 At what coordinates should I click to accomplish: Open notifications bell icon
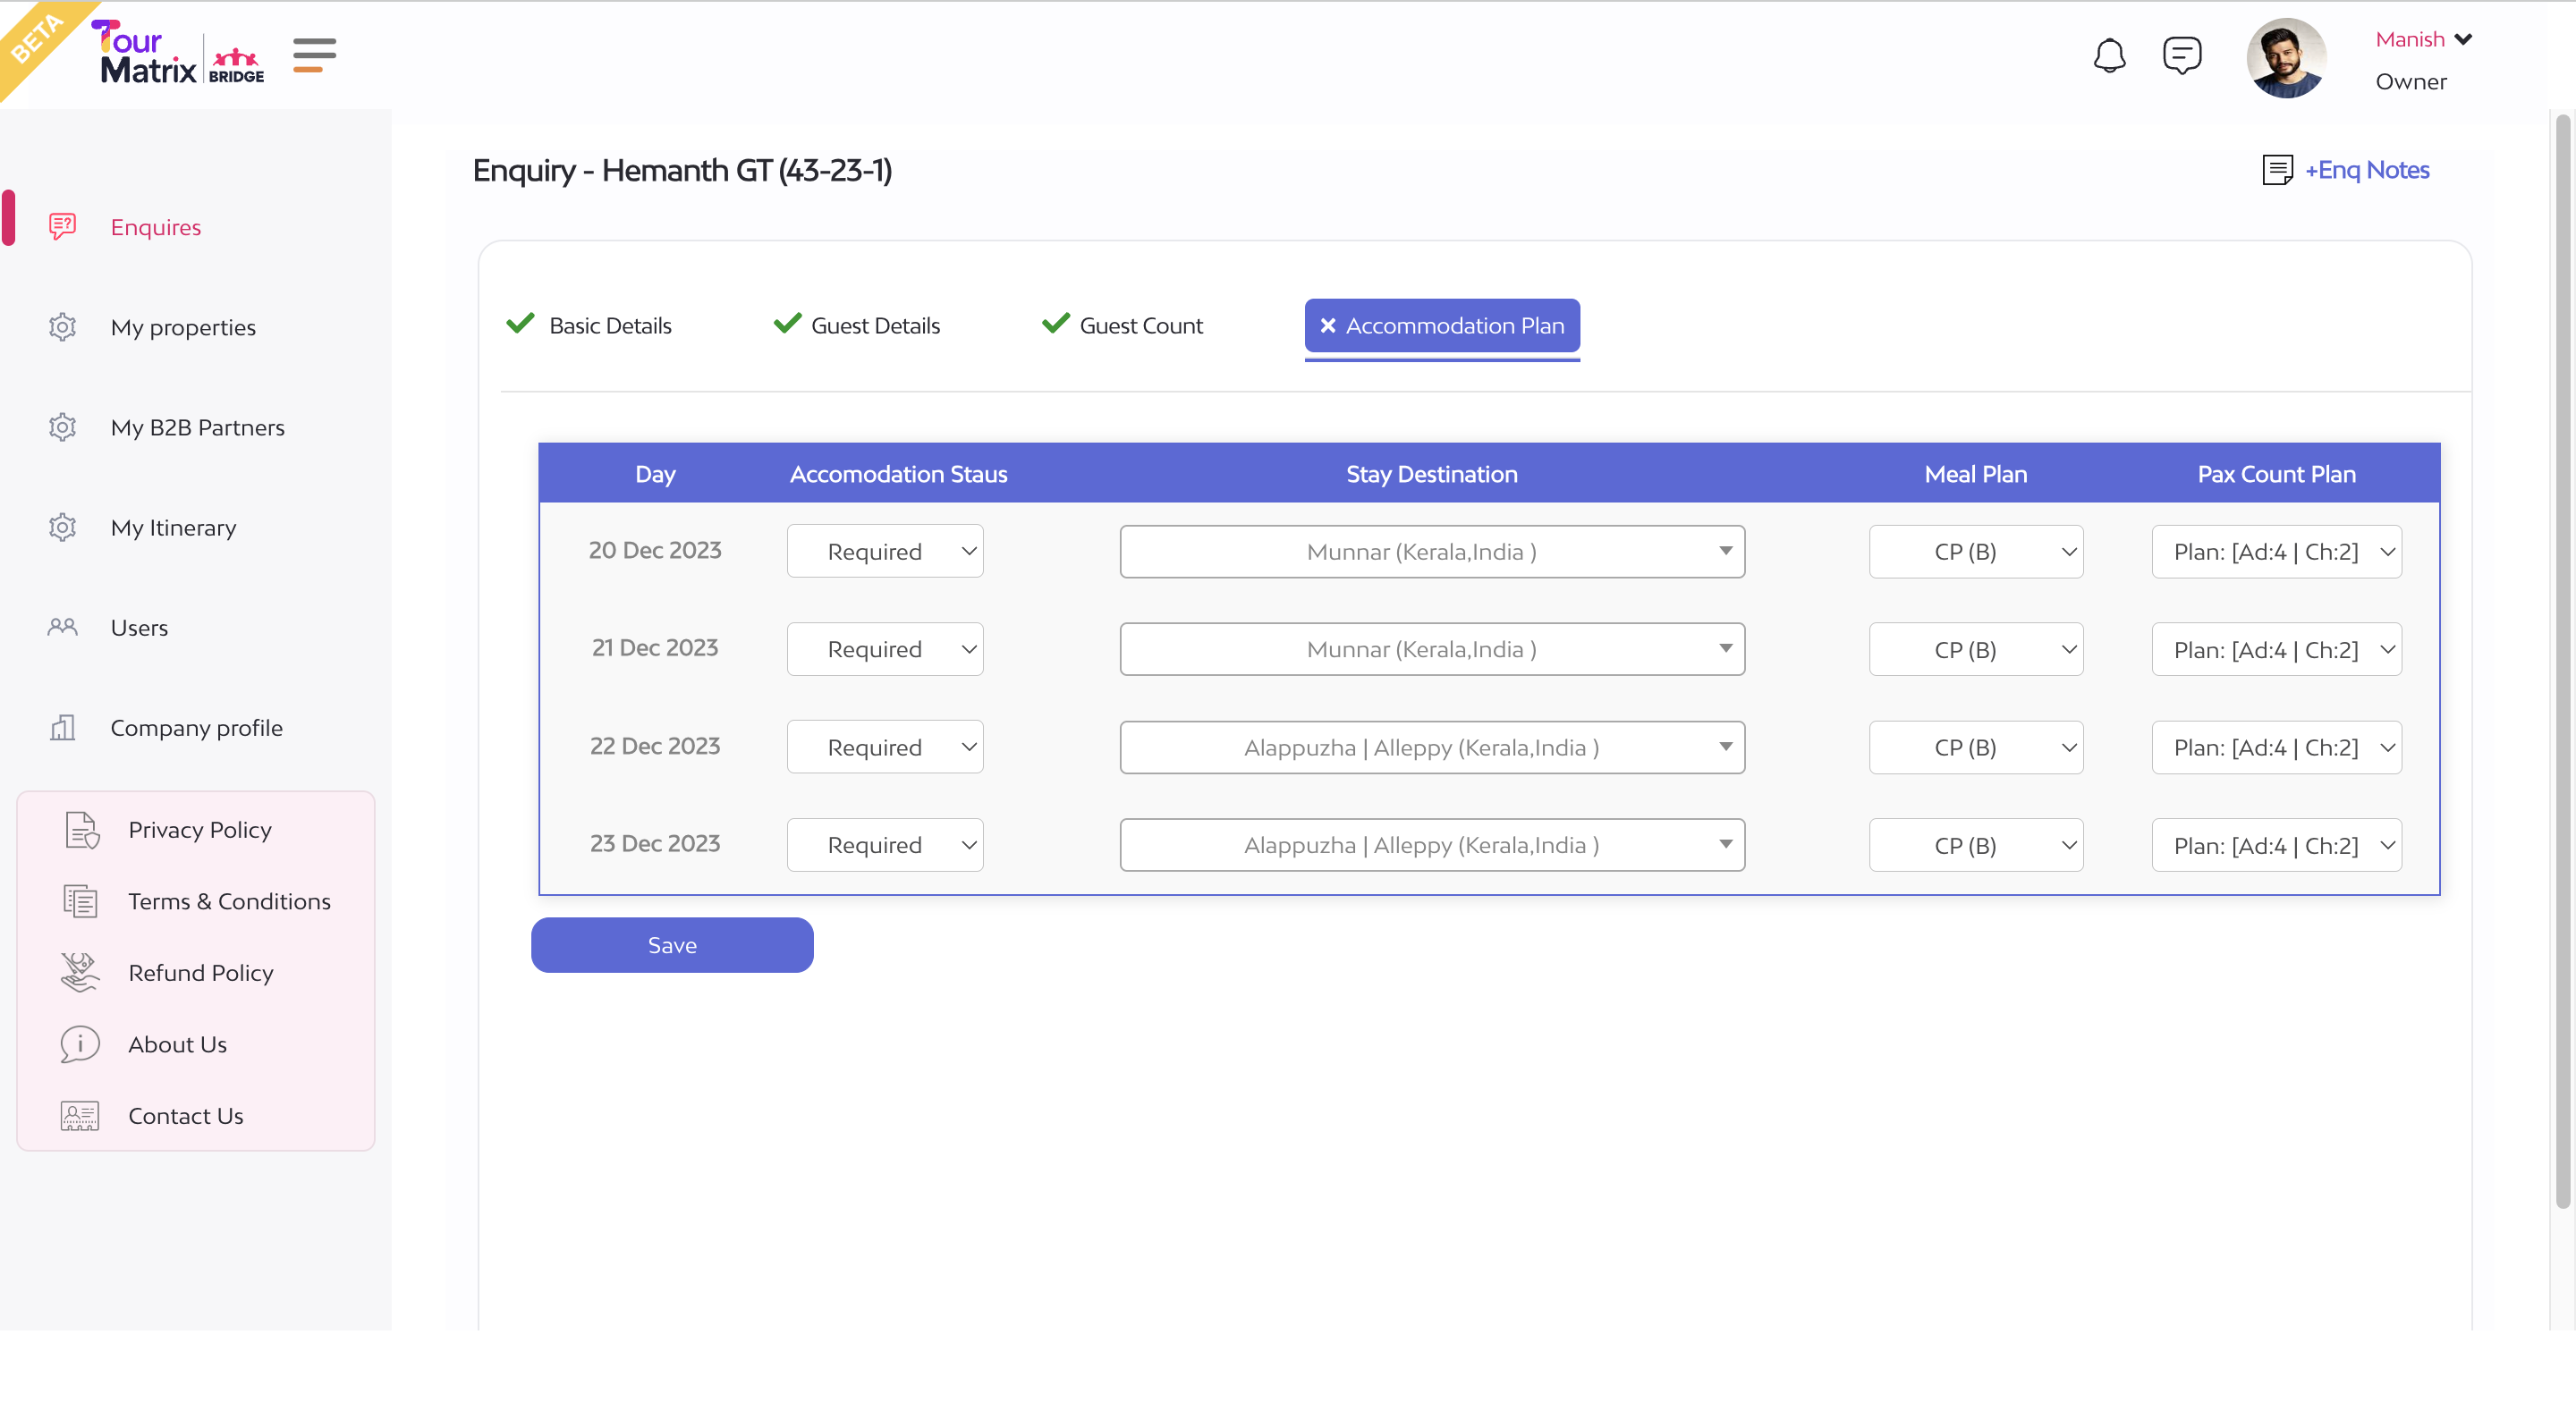click(2109, 56)
